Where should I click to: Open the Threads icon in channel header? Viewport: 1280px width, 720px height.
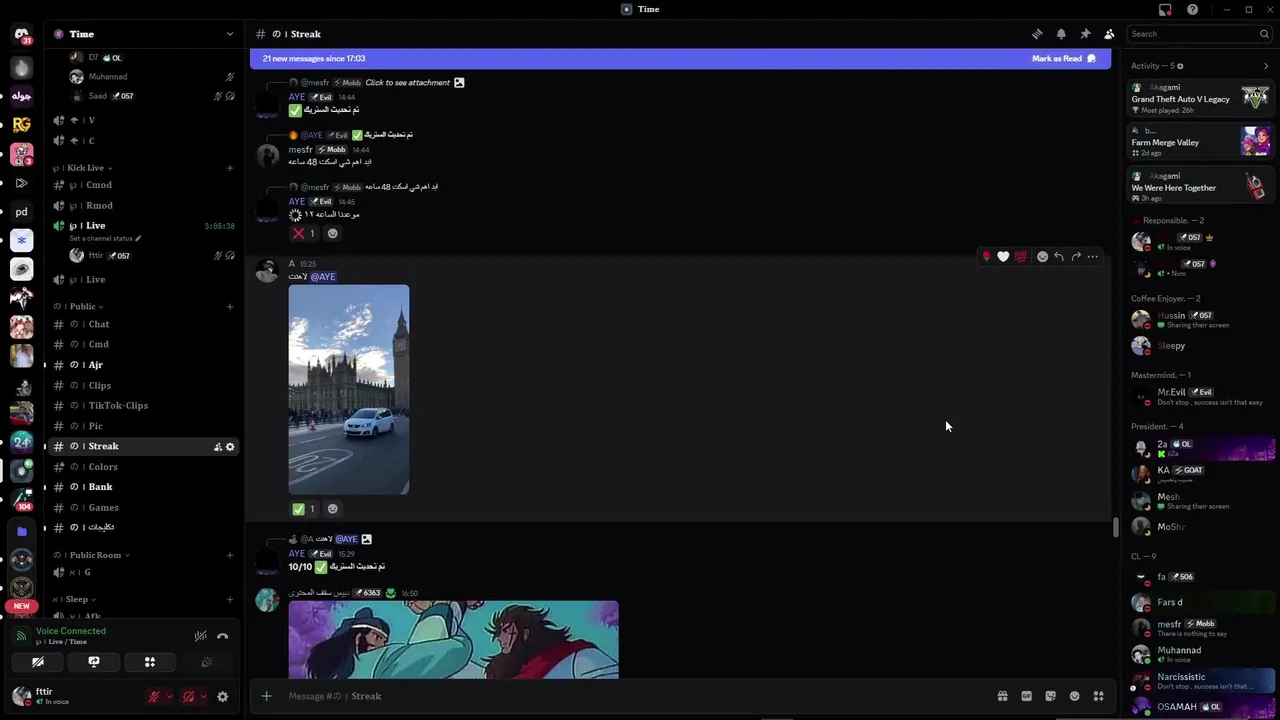pyautogui.click(x=1037, y=34)
